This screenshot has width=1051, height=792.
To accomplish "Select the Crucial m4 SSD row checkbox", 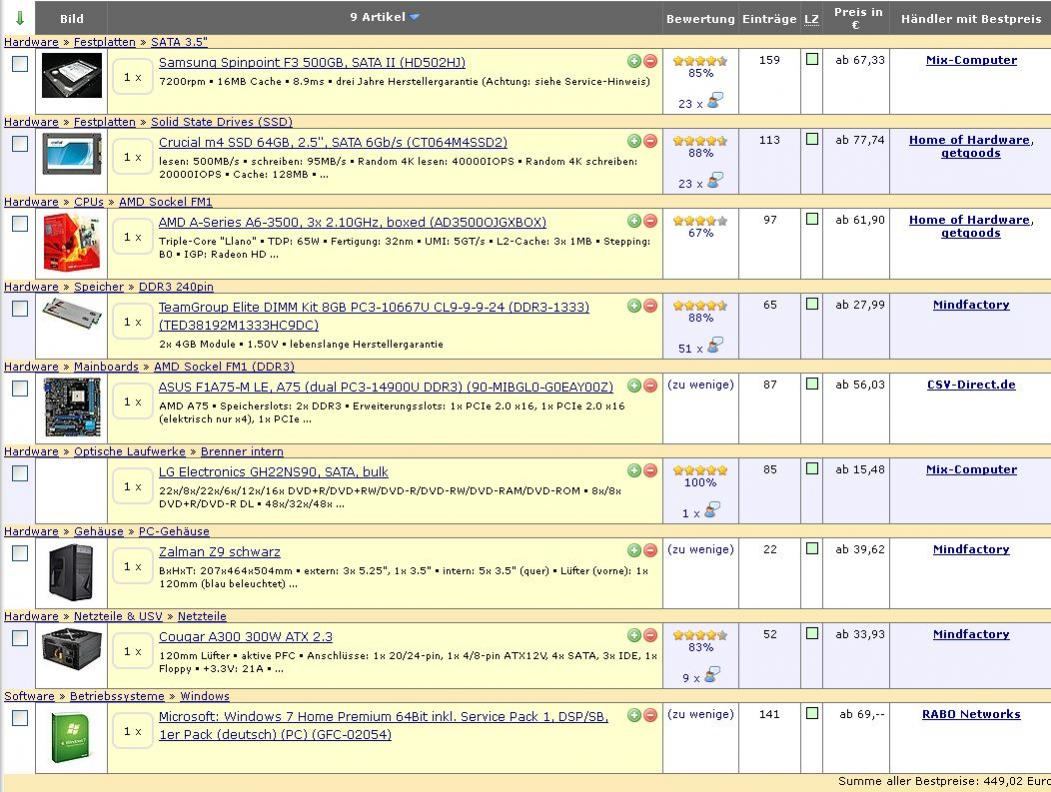I will [20, 144].
